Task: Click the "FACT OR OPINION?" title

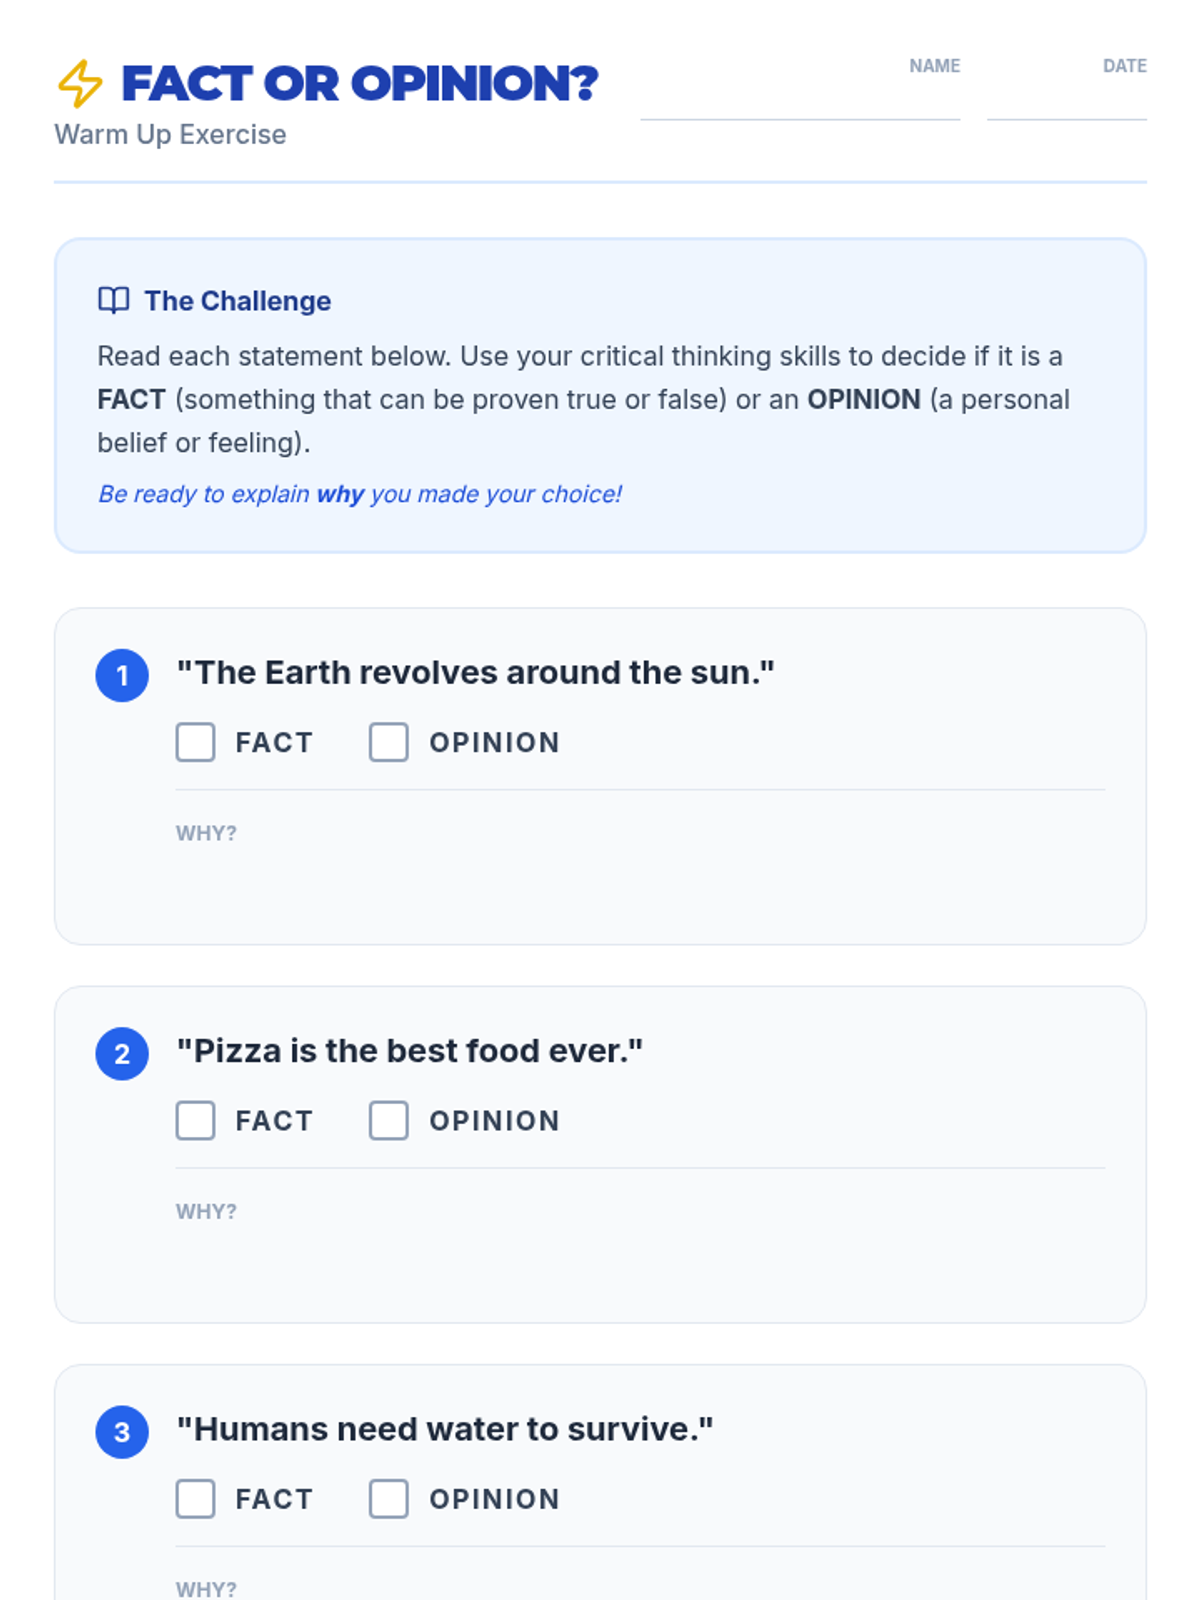Action: click(360, 84)
